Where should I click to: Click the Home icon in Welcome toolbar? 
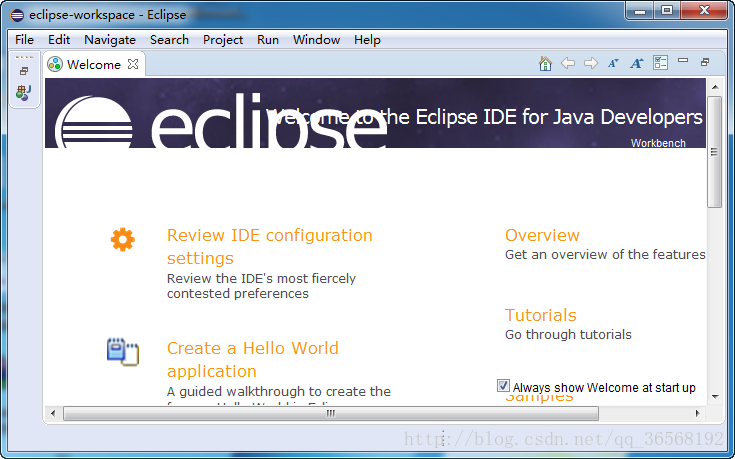tap(545, 63)
